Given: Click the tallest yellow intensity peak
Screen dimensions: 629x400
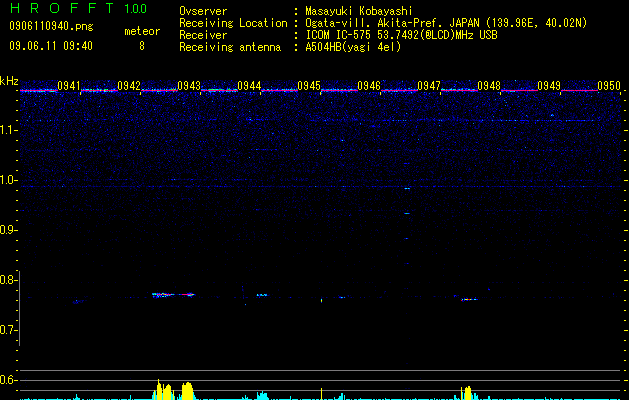Looking at the screenshot, I should (158, 389).
